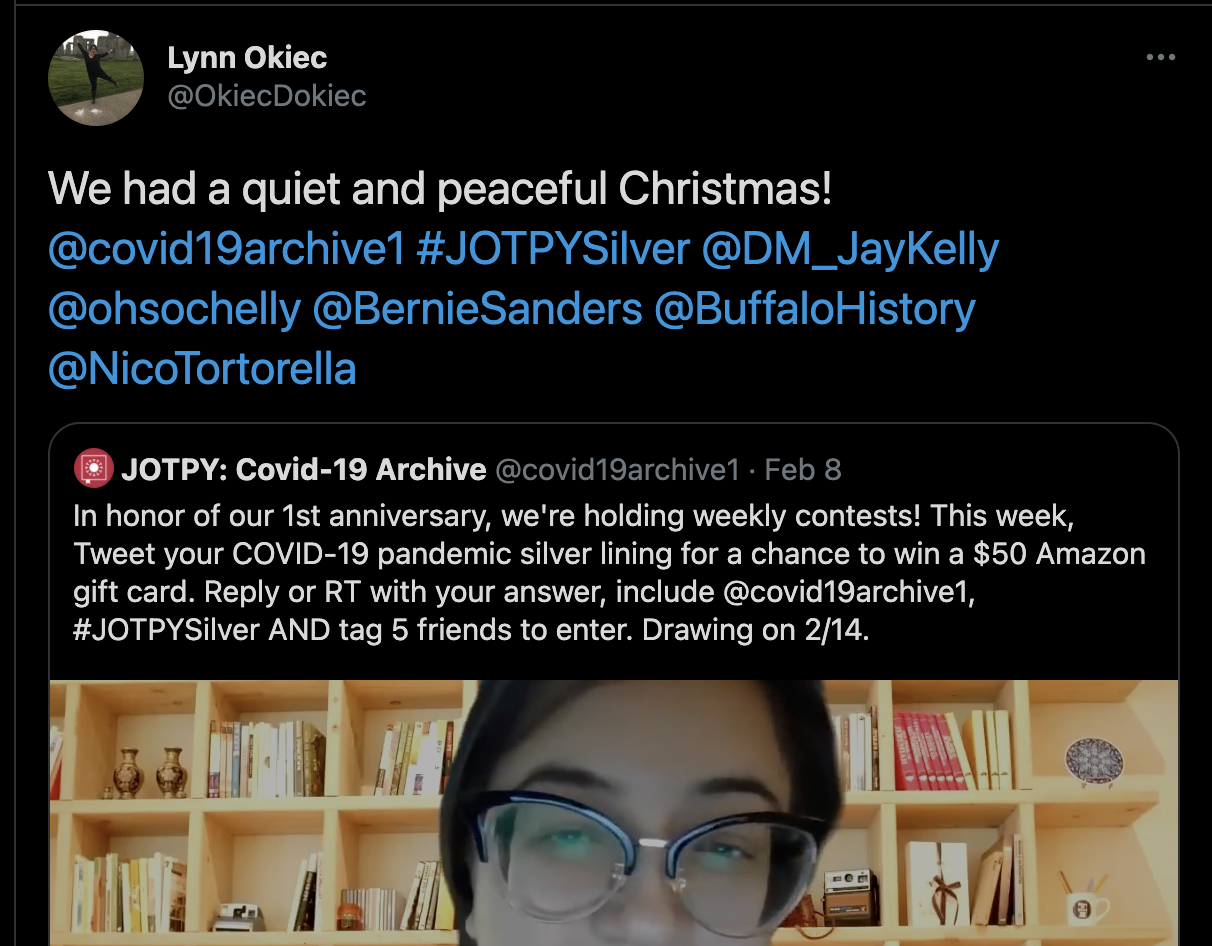Viewport: 1212px width, 946px height.
Task: Open the tweet's three-dot More menu
Action: pyautogui.click(x=1160, y=58)
